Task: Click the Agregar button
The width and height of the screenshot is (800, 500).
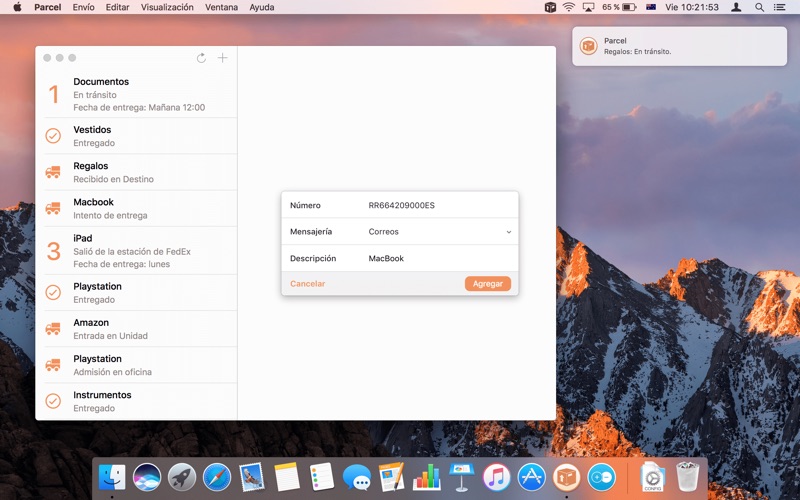Action: (x=488, y=284)
